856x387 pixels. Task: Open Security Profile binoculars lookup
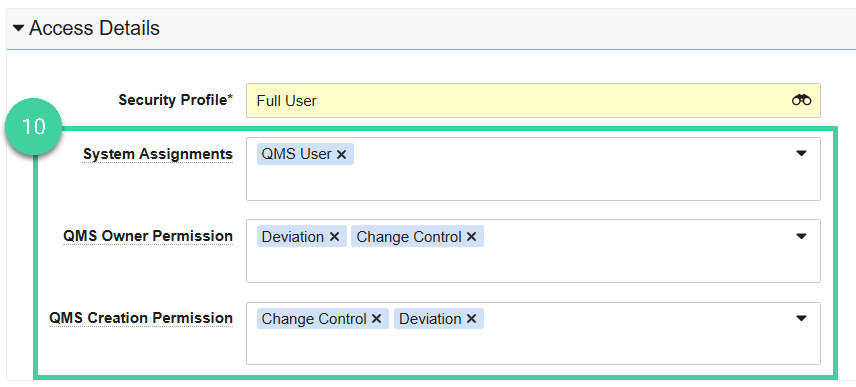(x=801, y=100)
